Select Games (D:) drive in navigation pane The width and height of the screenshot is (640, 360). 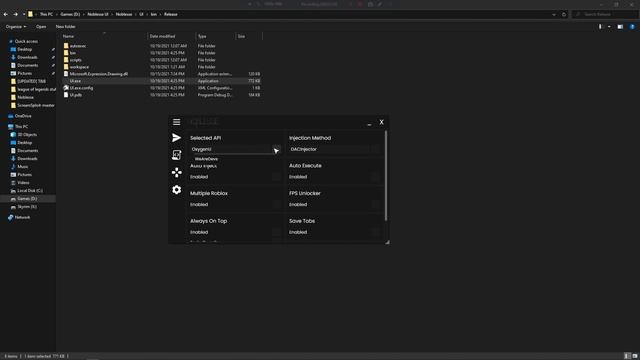click(27, 198)
